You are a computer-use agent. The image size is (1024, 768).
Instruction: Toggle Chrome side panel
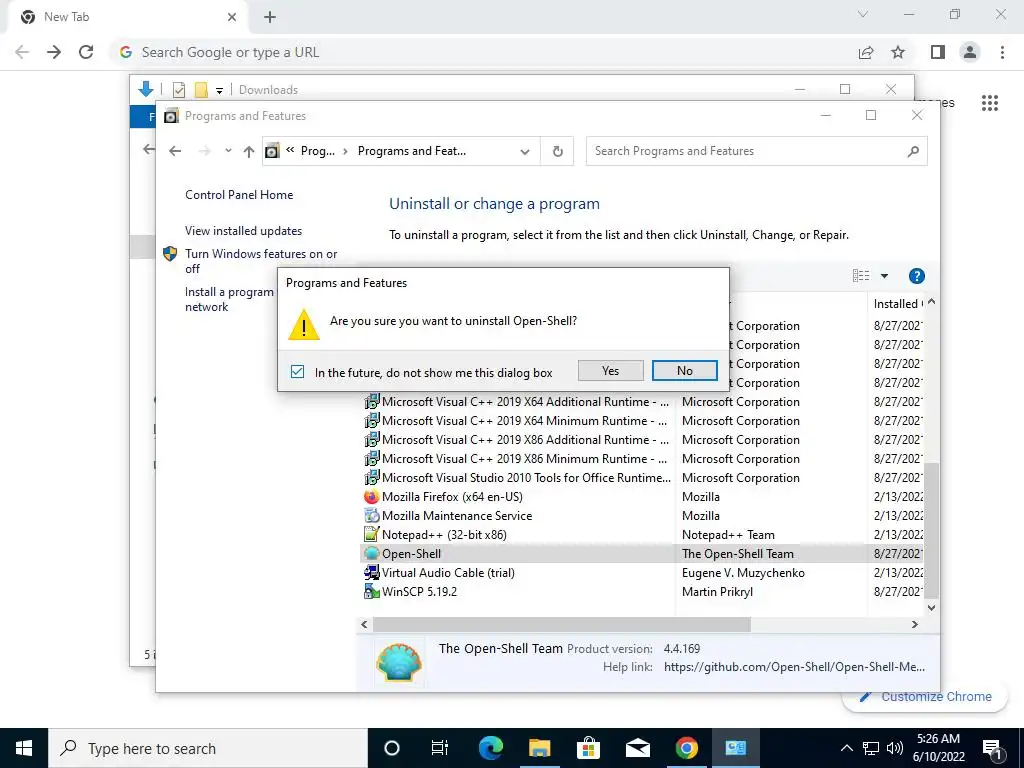[938, 52]
